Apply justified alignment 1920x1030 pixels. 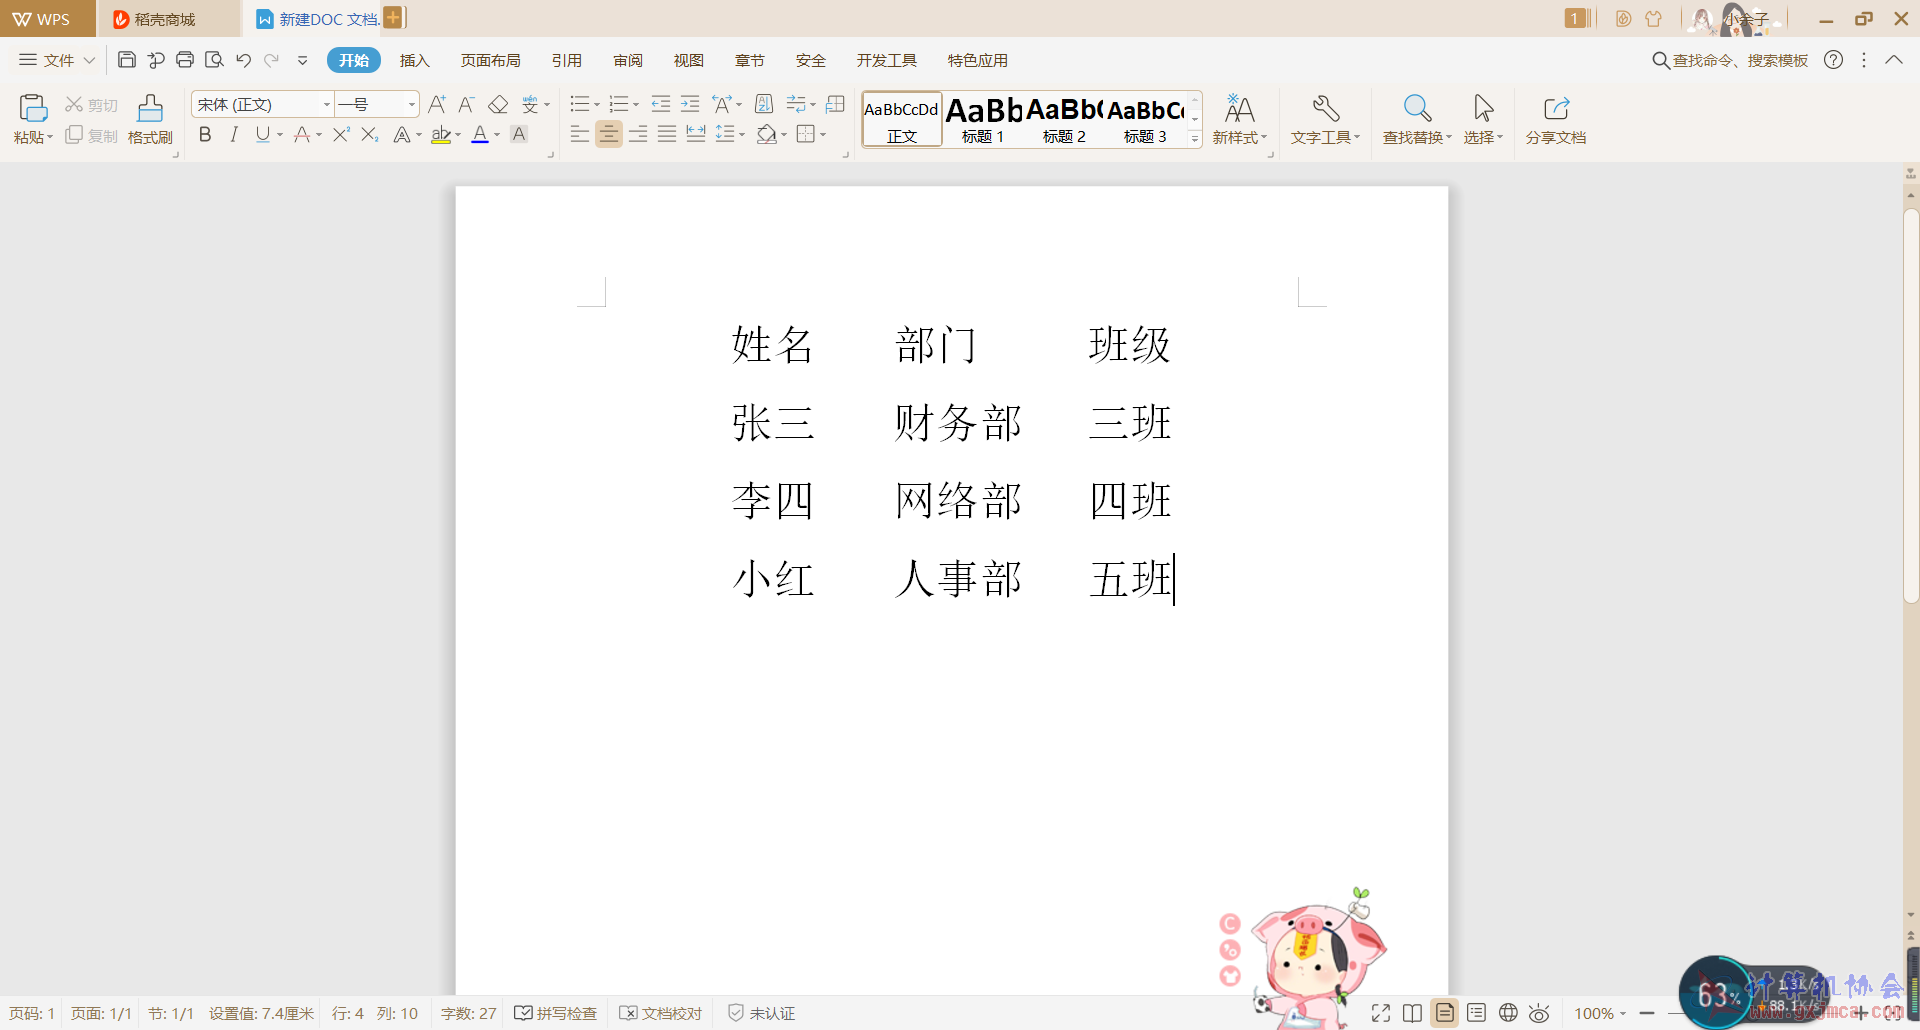pyautogui.click(x=667, y=134)
